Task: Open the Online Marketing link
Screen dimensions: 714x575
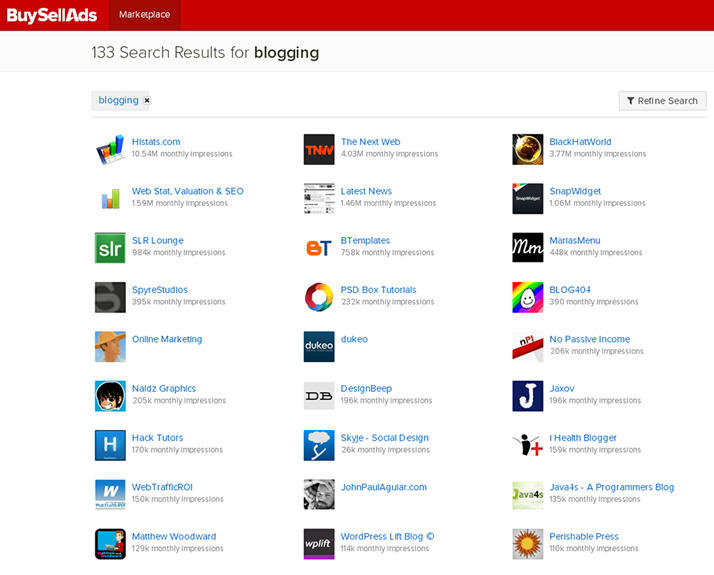Action: (x=167, y=339)
